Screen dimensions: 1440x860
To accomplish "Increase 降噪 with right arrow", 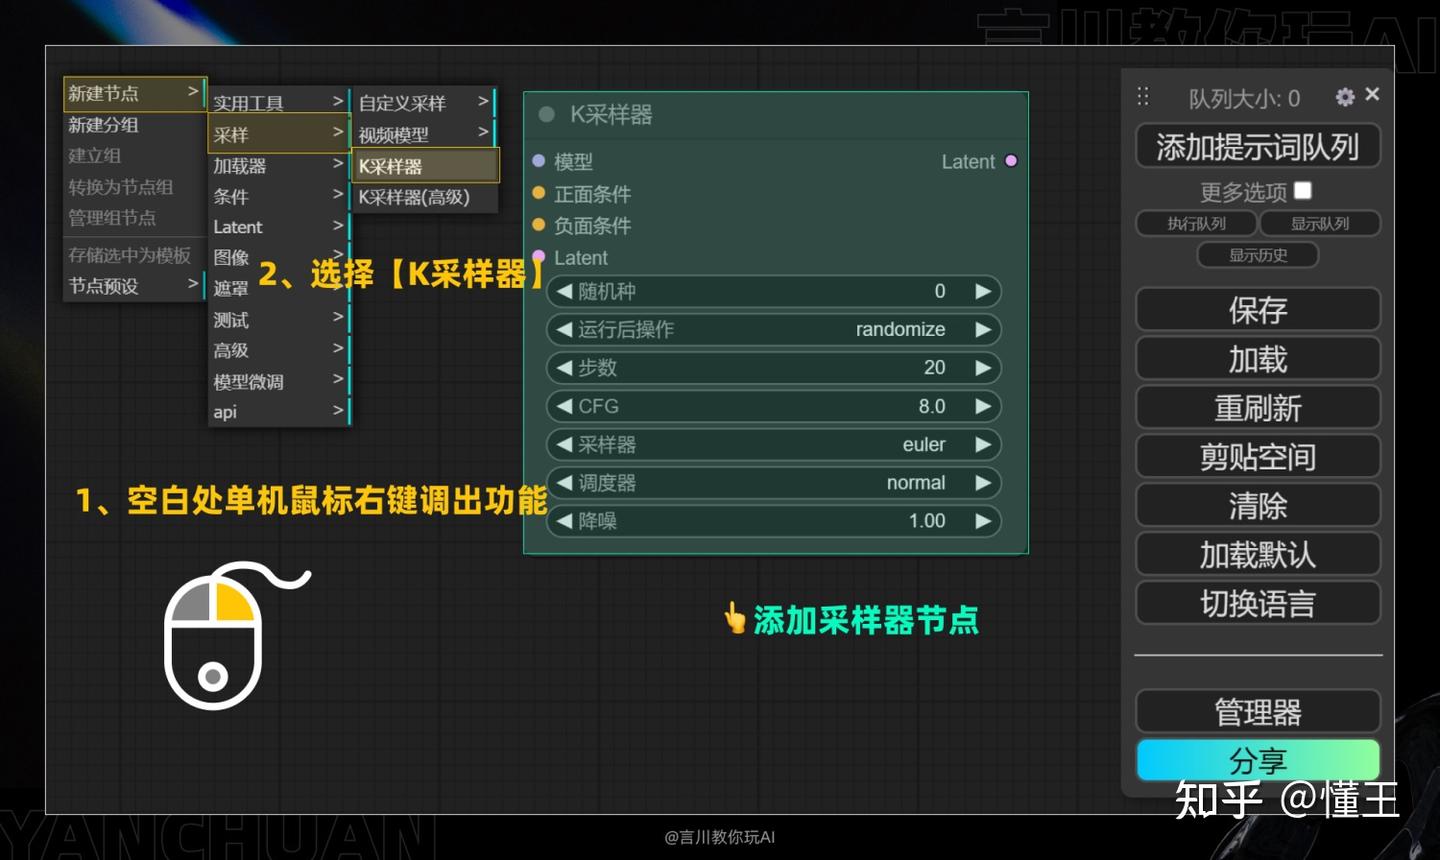I will (983, 520).
